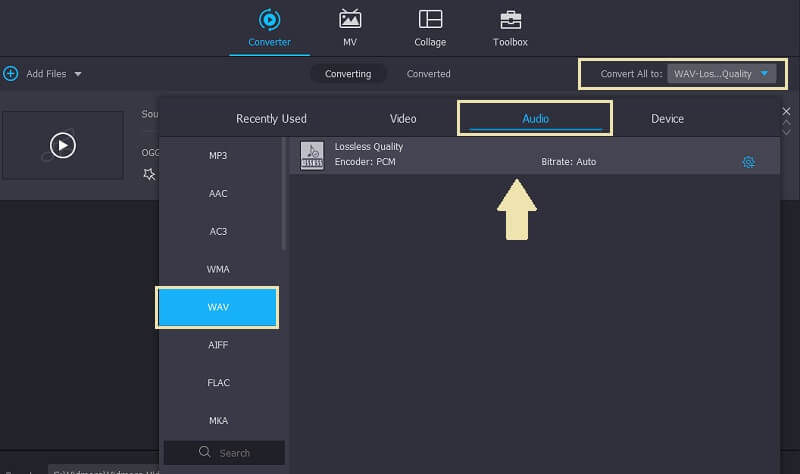This screenshot has height=474, width=800.
Task: Show the Converted files list
Action: [x=428, y=74]
